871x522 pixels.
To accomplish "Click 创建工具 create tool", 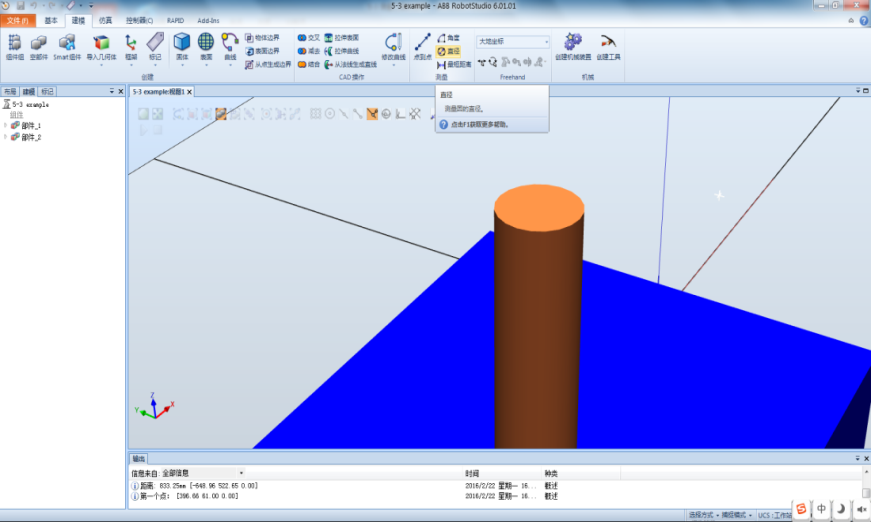I will click(608, 47).
